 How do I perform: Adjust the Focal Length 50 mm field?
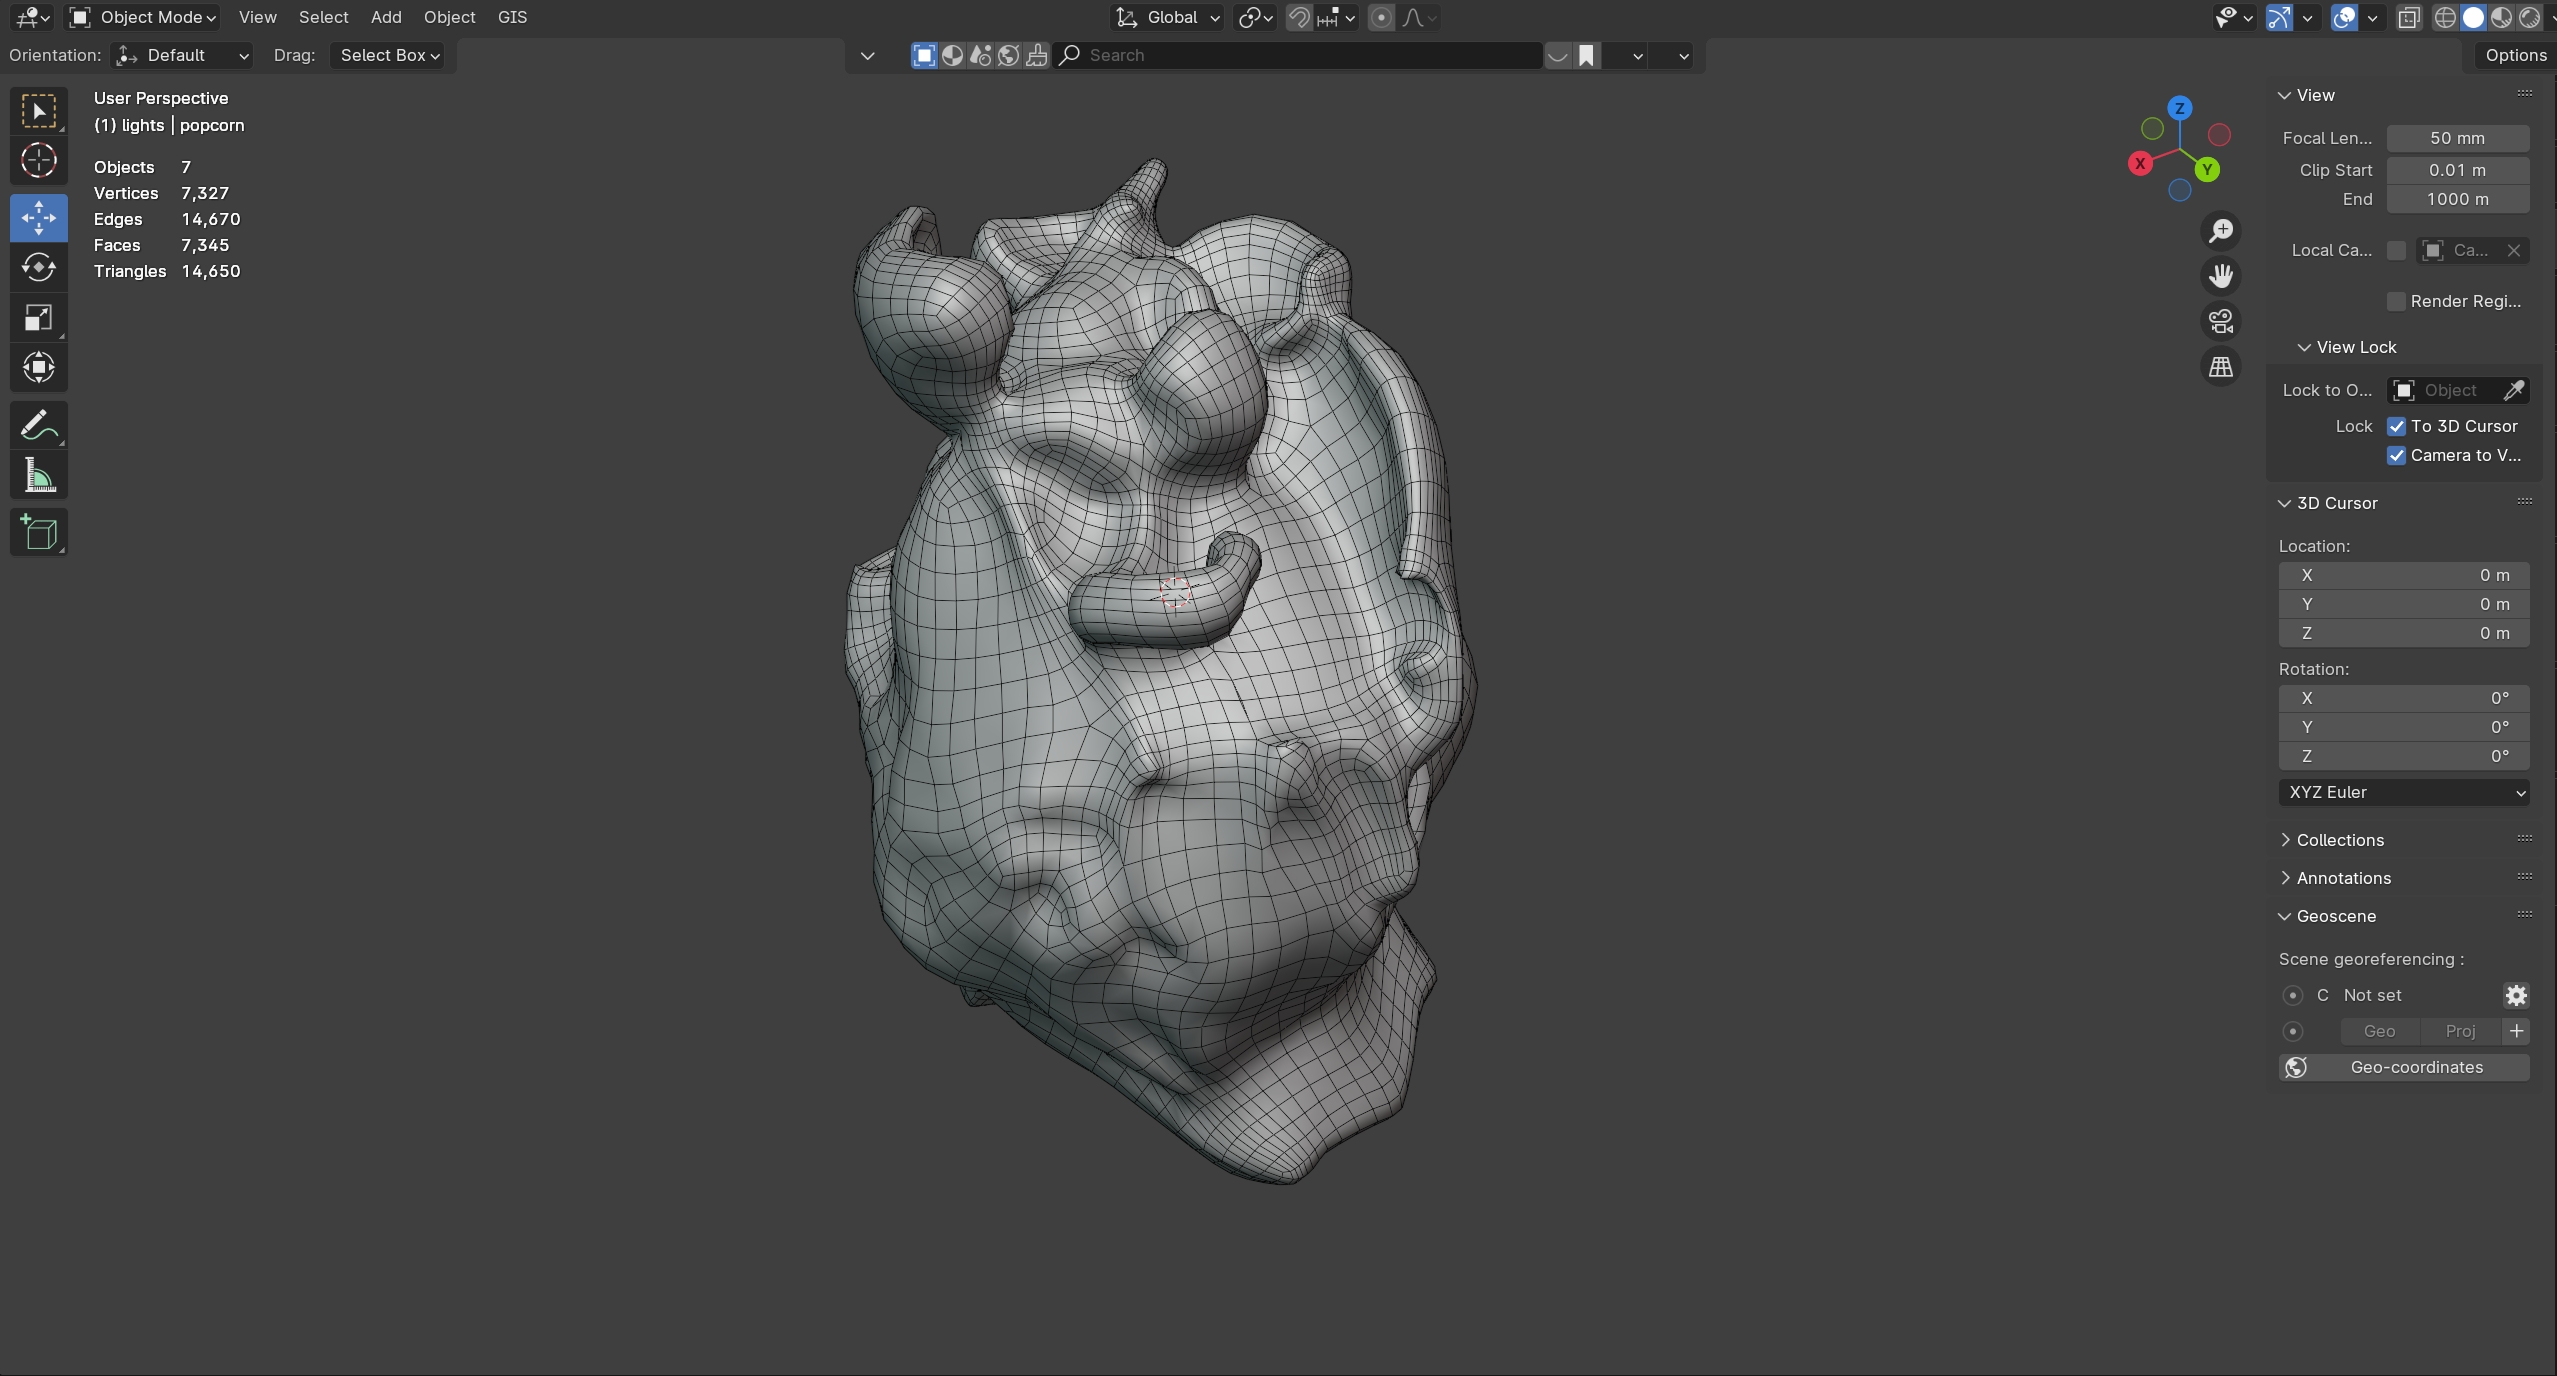point(2457,138)
